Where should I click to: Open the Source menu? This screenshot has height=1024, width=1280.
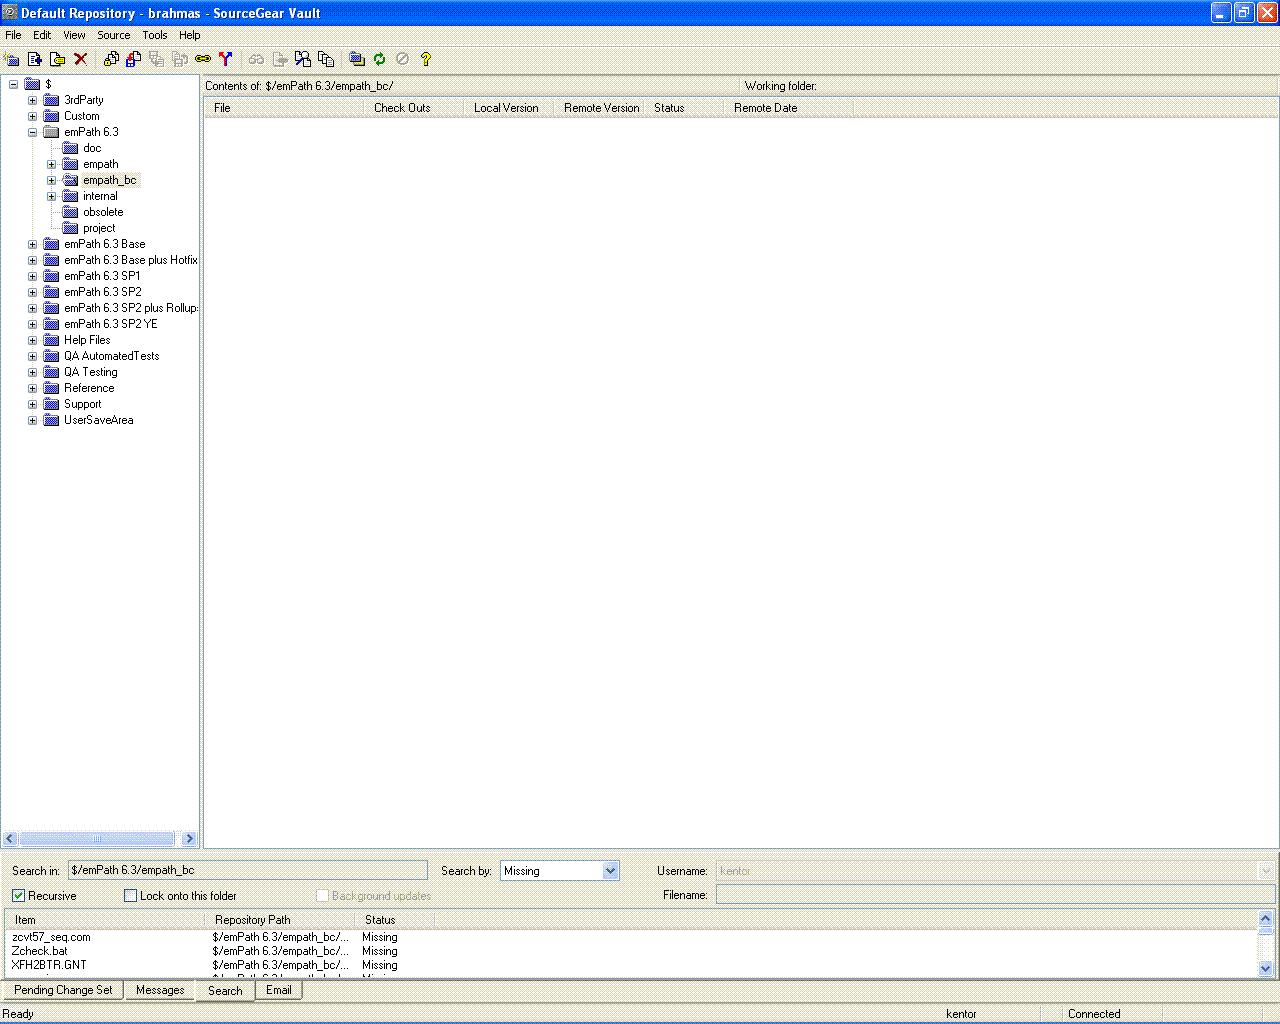pyautogui.click(x=114, y=35)
